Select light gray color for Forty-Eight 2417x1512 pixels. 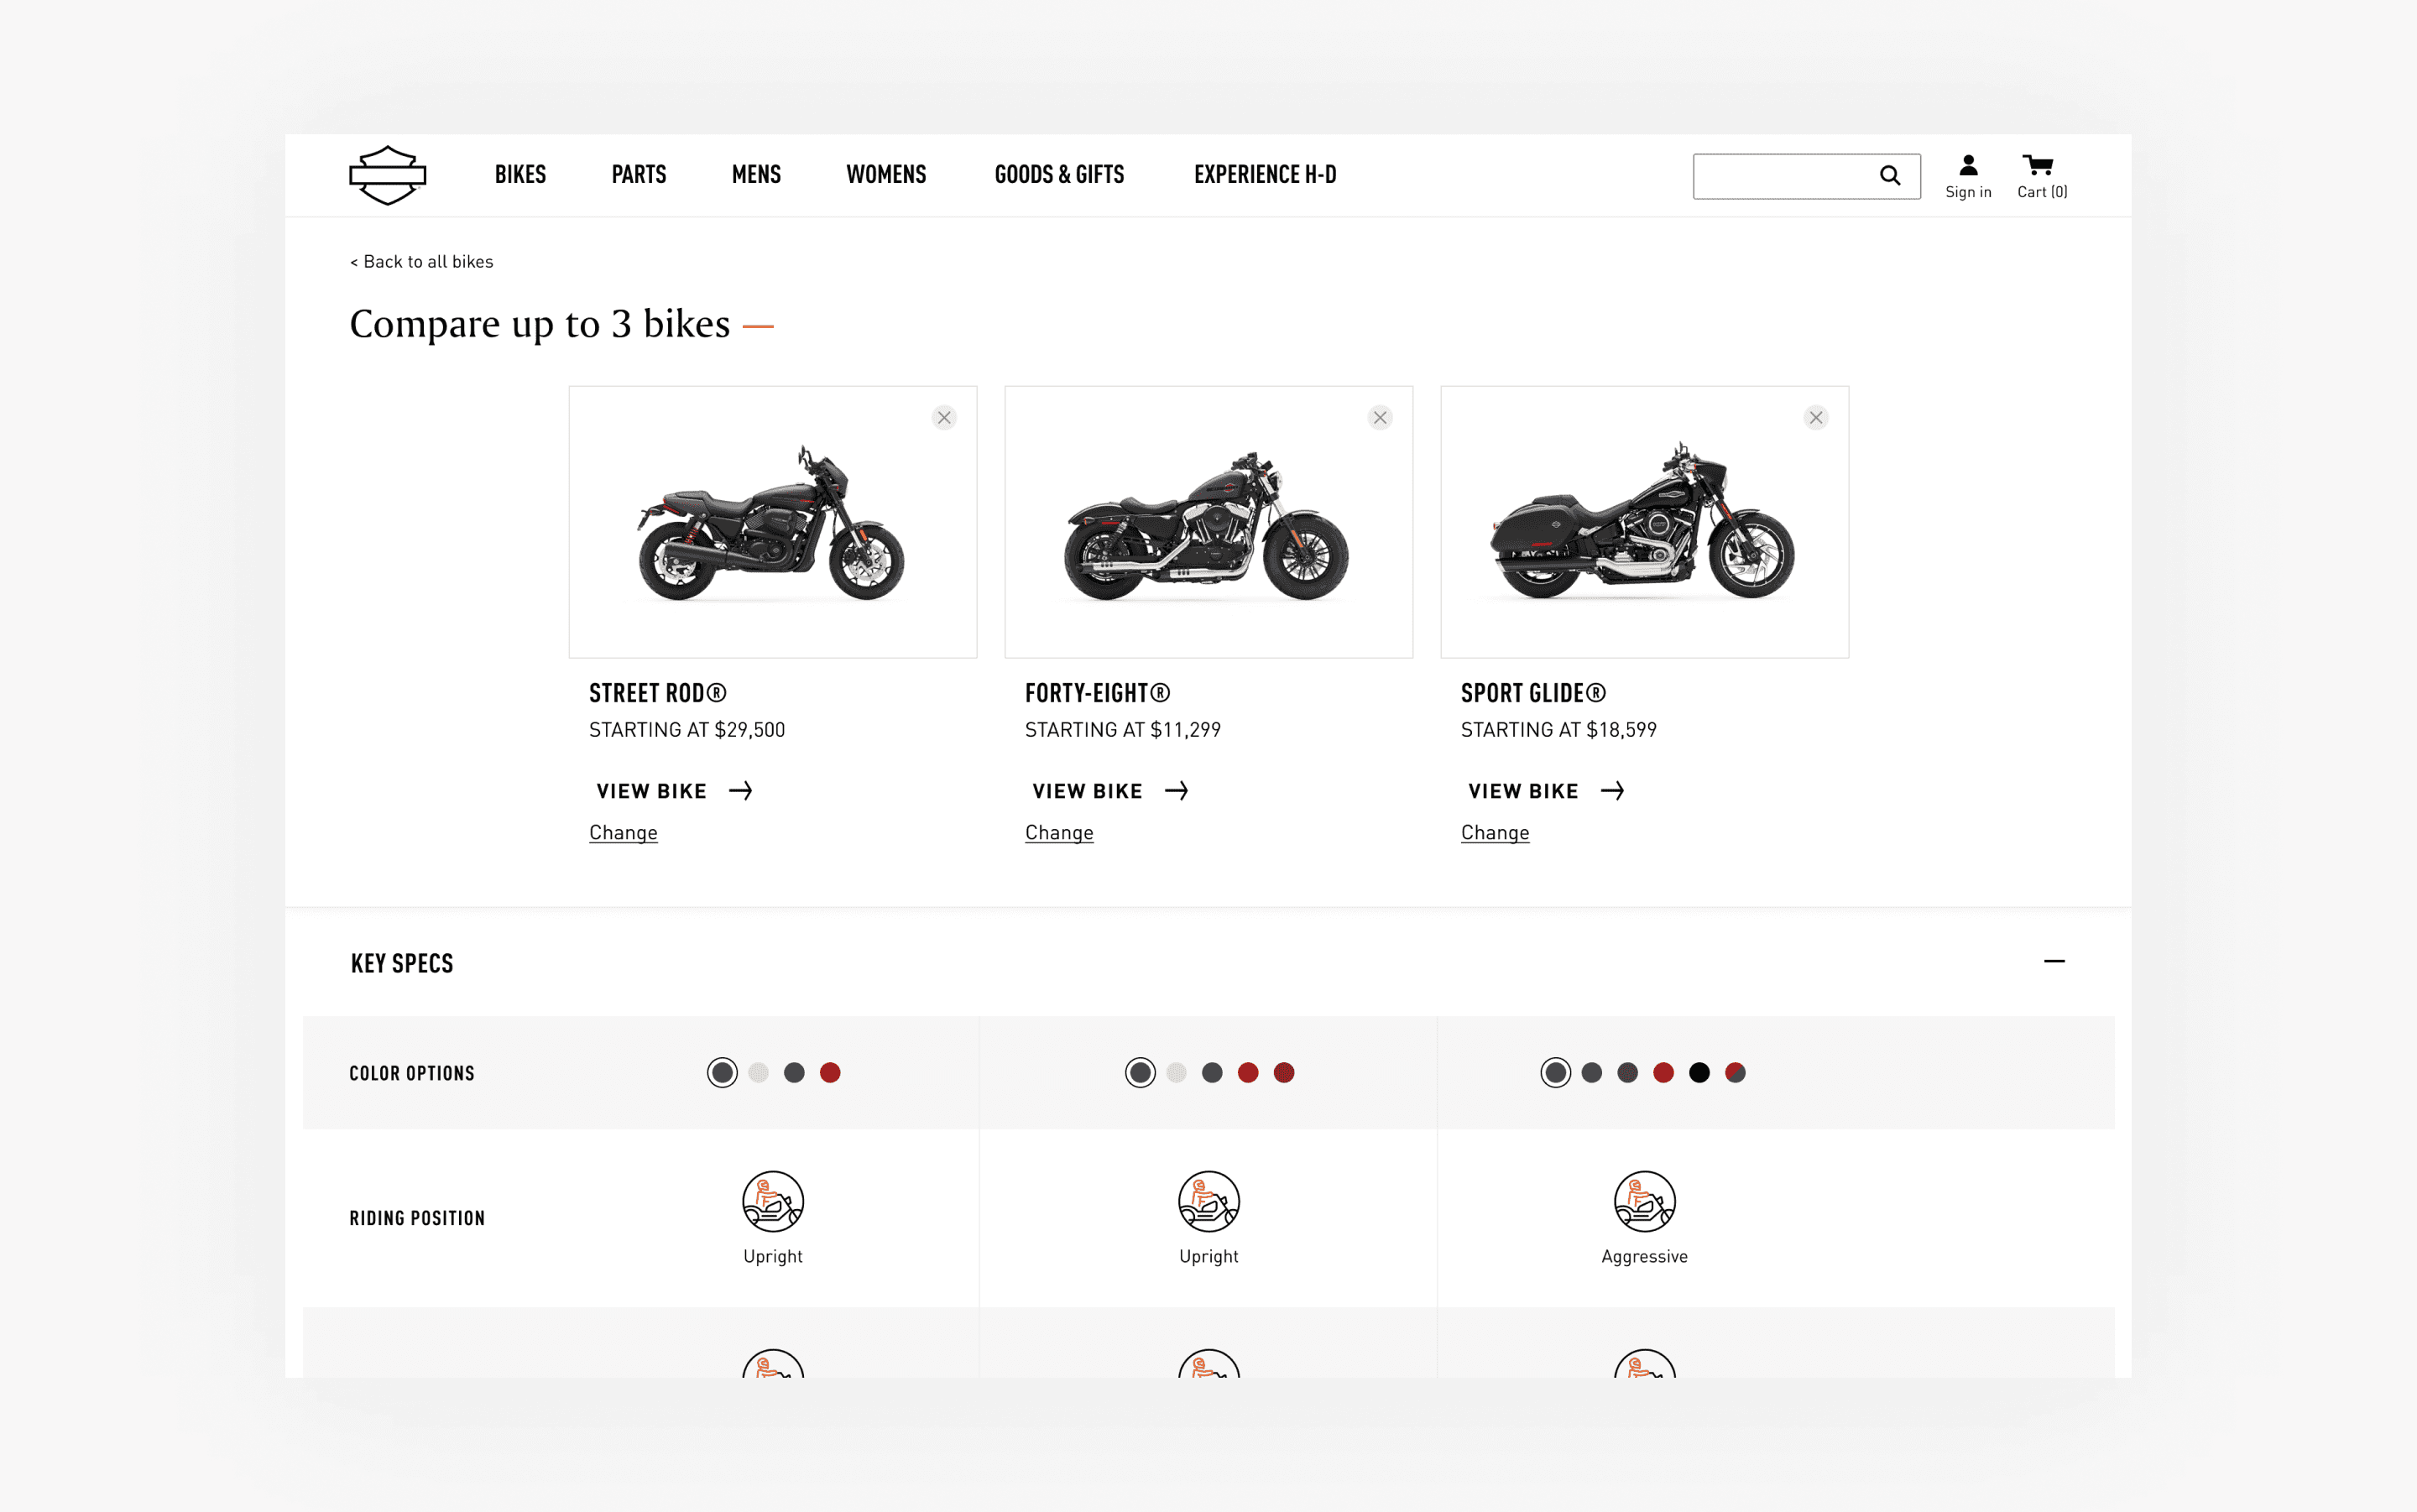click(1176, 1073)
